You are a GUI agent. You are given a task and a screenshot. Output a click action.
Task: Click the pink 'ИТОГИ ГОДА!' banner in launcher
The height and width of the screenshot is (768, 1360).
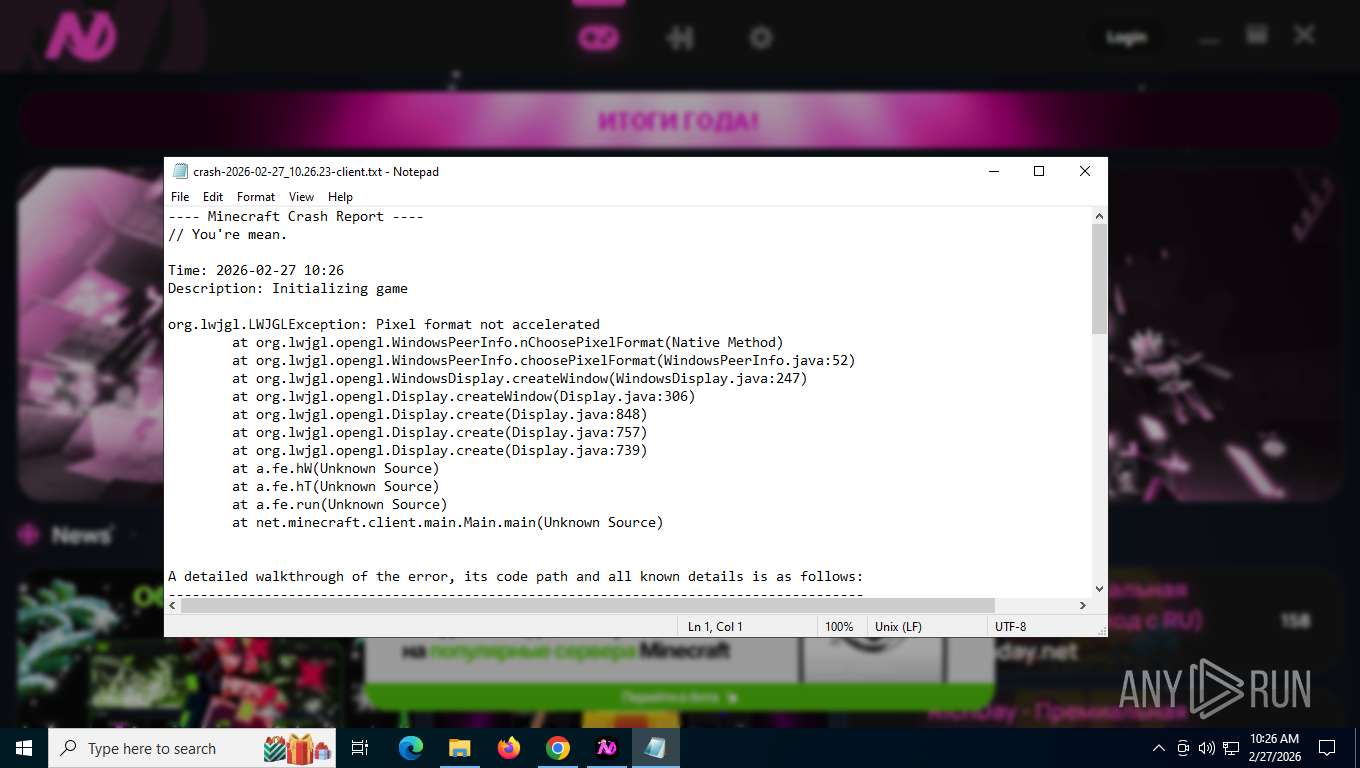tap(680, 121)
